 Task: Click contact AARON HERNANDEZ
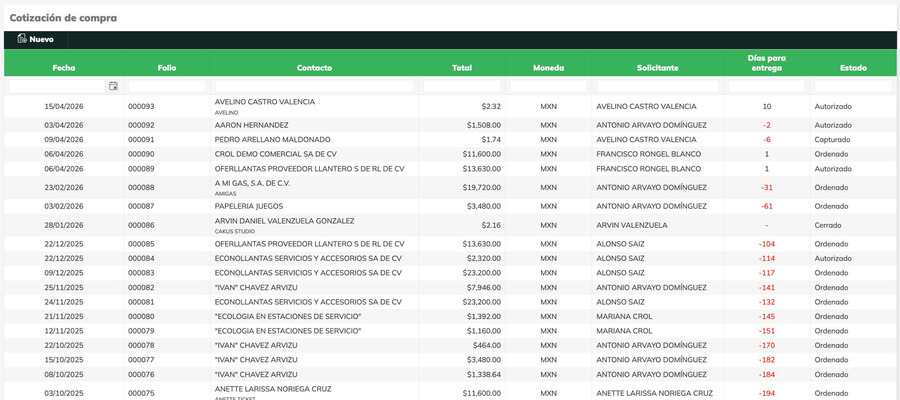coord(251,125)
